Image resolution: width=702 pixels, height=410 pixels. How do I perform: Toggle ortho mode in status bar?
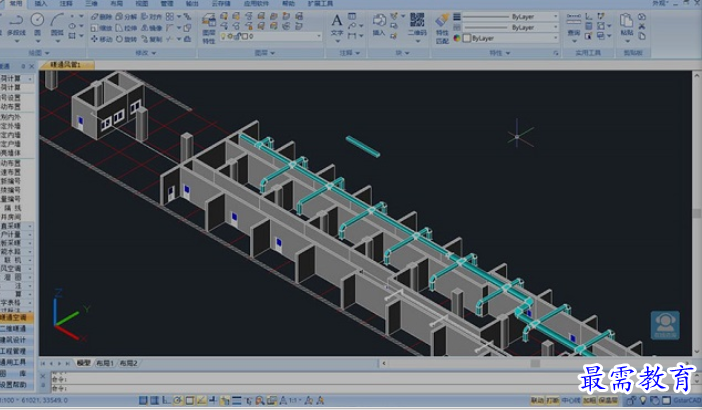166,401
